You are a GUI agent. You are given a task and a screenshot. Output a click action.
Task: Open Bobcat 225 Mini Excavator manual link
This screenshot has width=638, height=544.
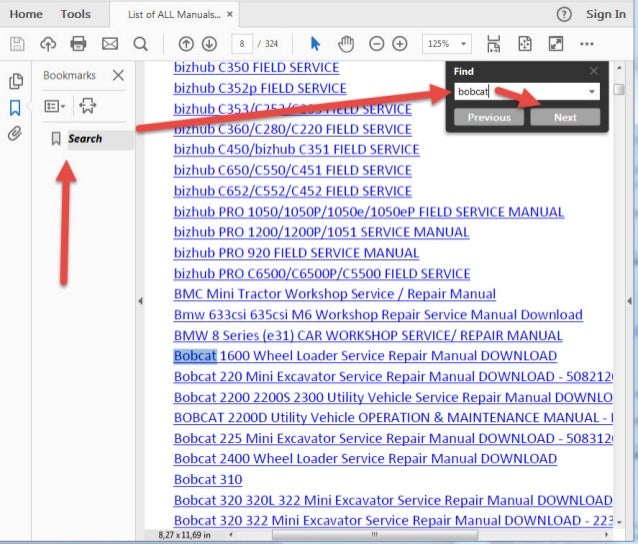[393, 439]
